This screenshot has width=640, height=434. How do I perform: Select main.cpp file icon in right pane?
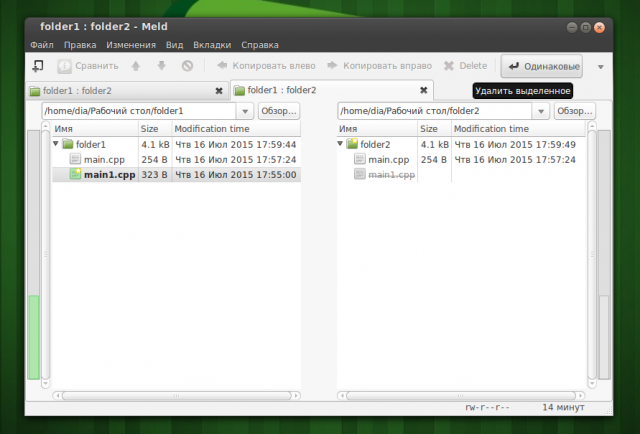(x=360, y=159)
